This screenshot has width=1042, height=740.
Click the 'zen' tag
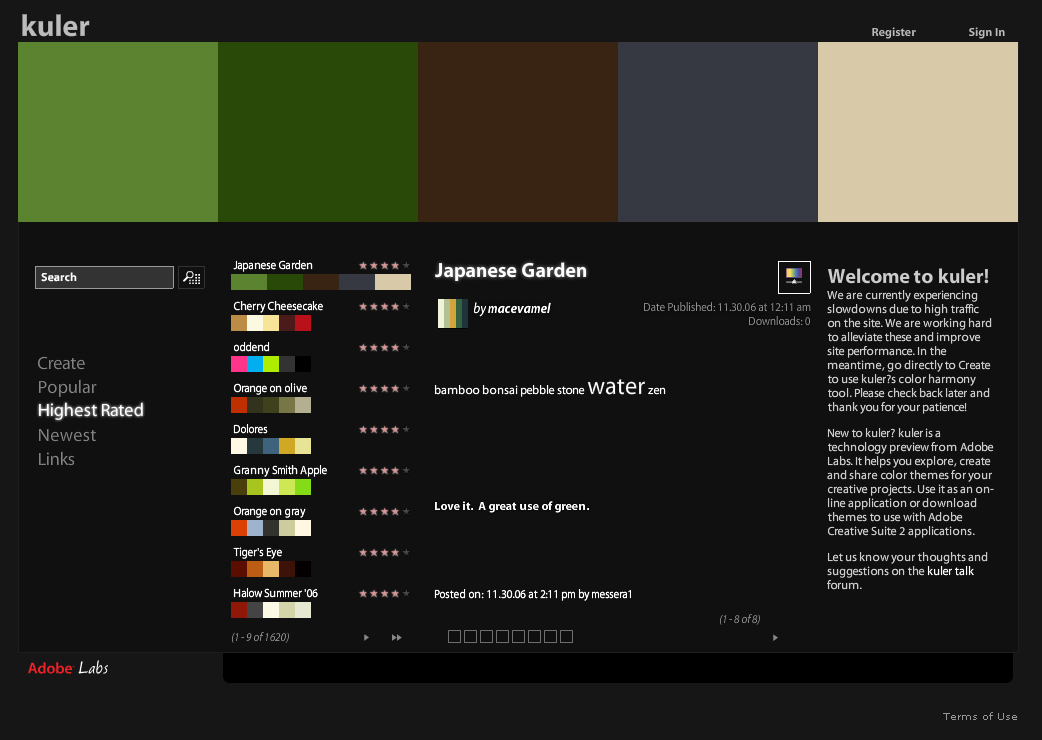(x=657, y=390)
